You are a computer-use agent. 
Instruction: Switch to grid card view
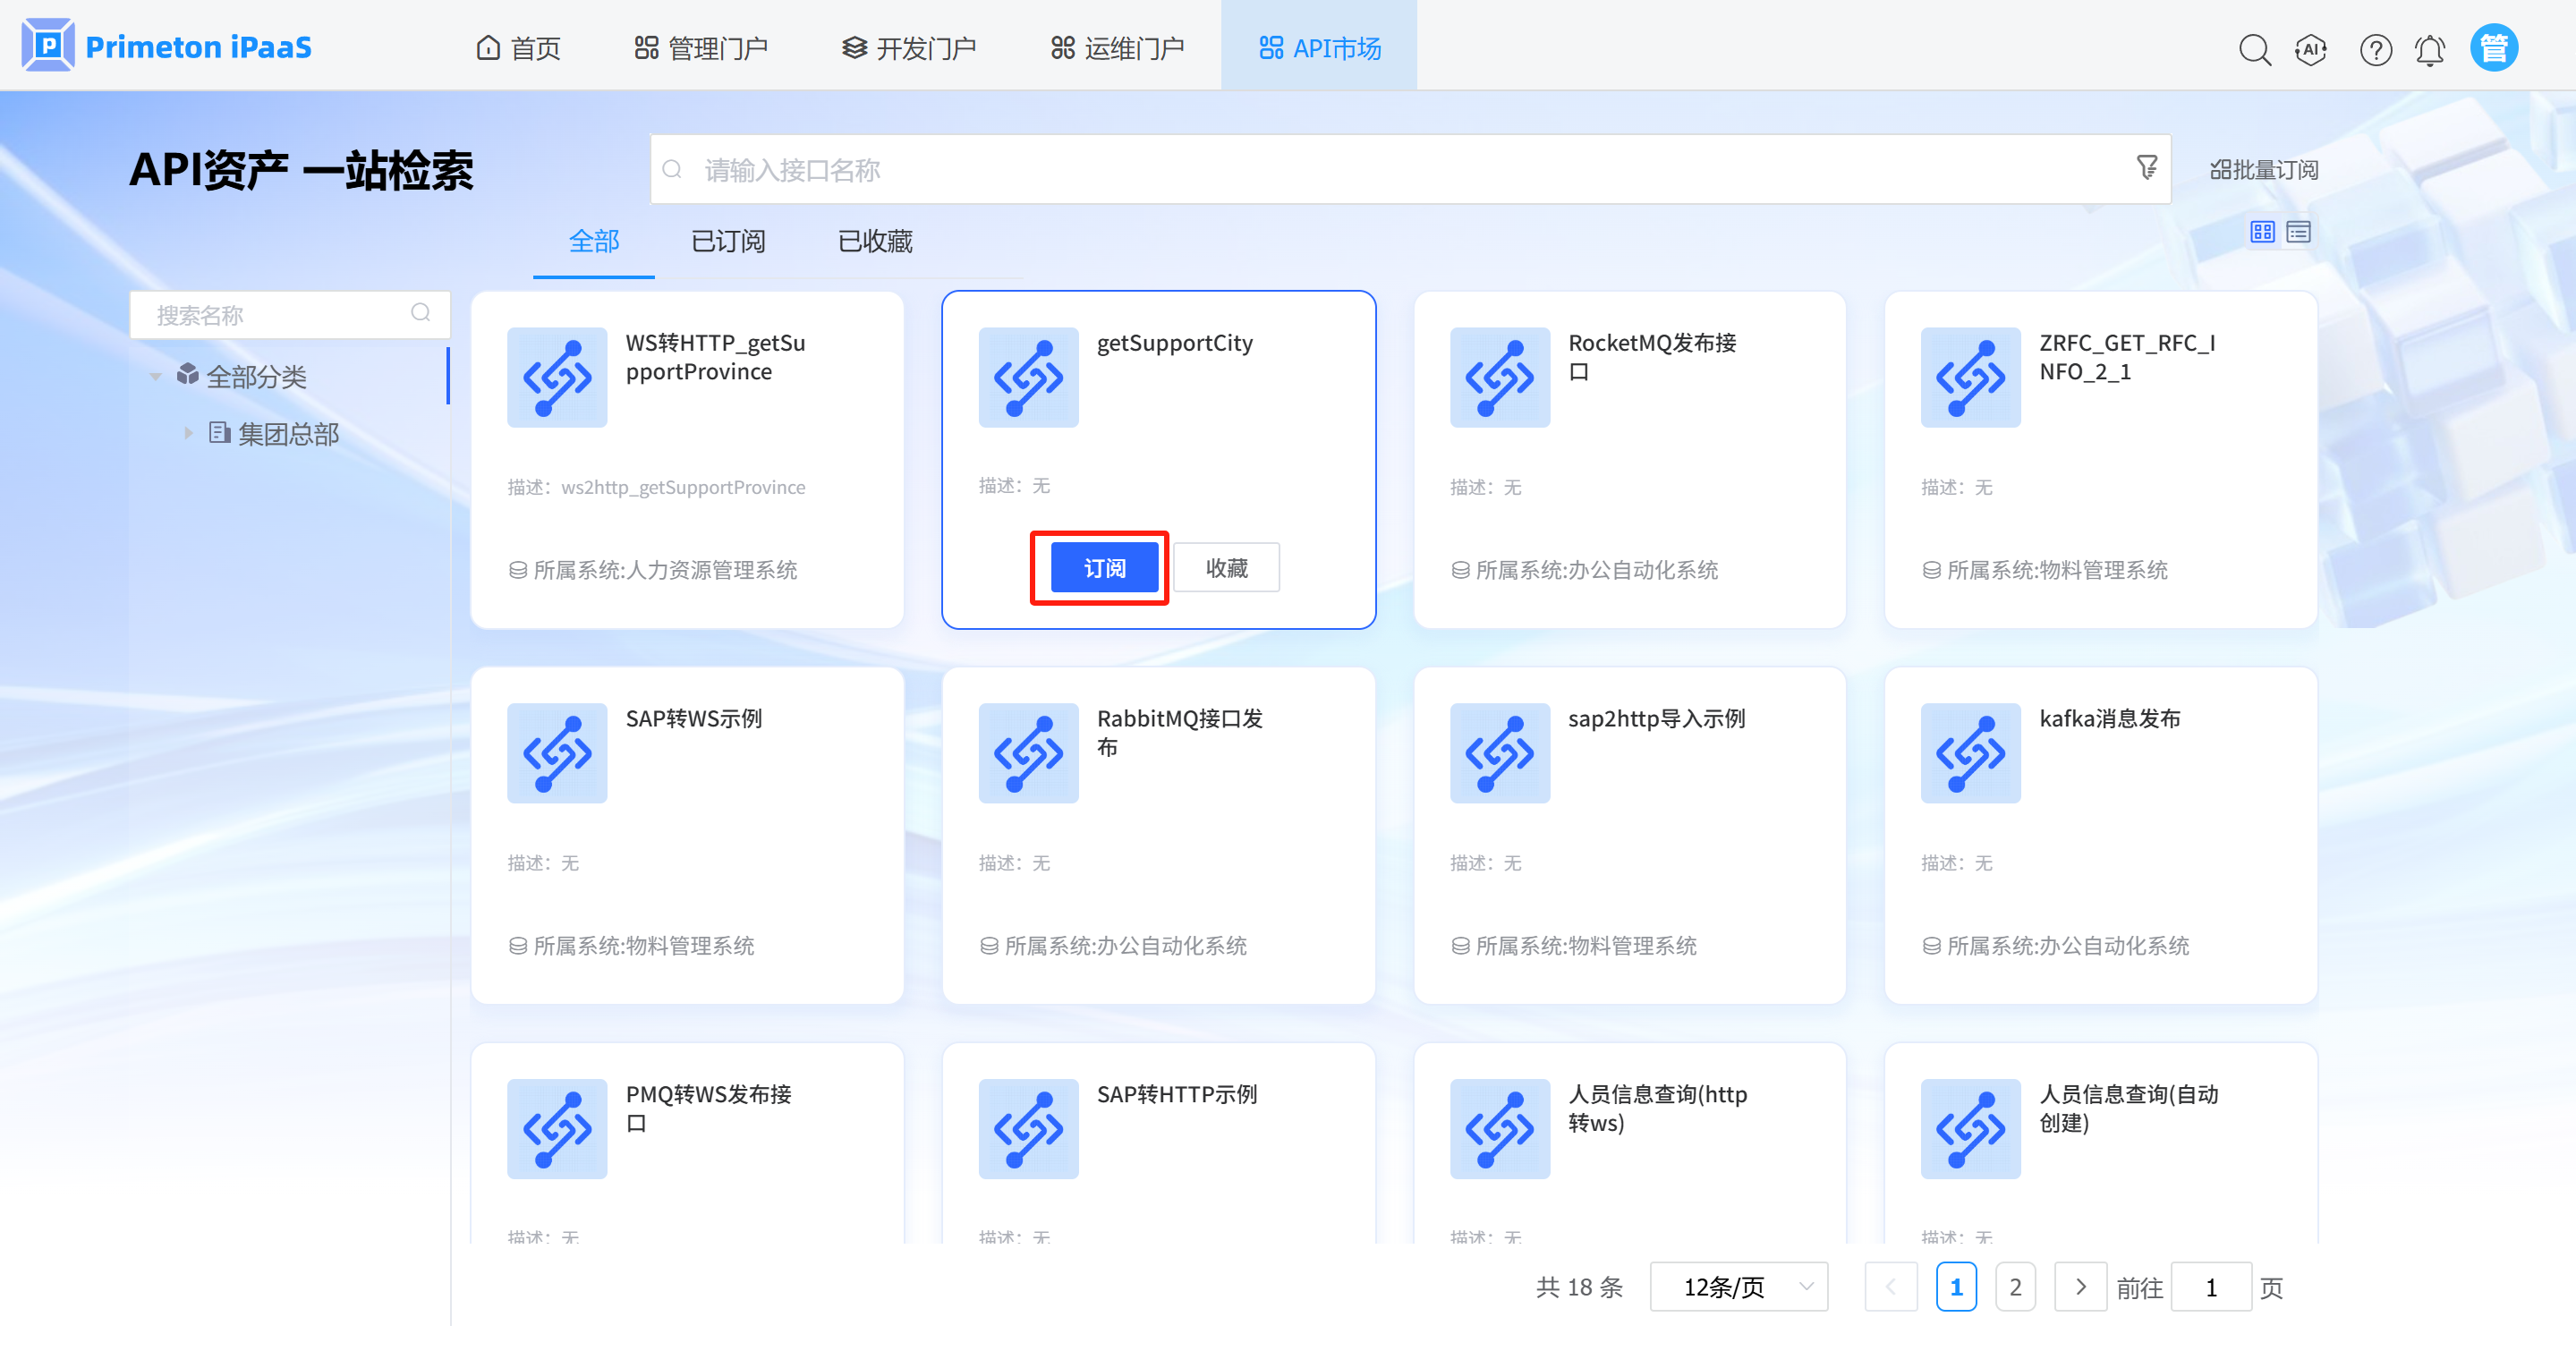coord(2262,232)
